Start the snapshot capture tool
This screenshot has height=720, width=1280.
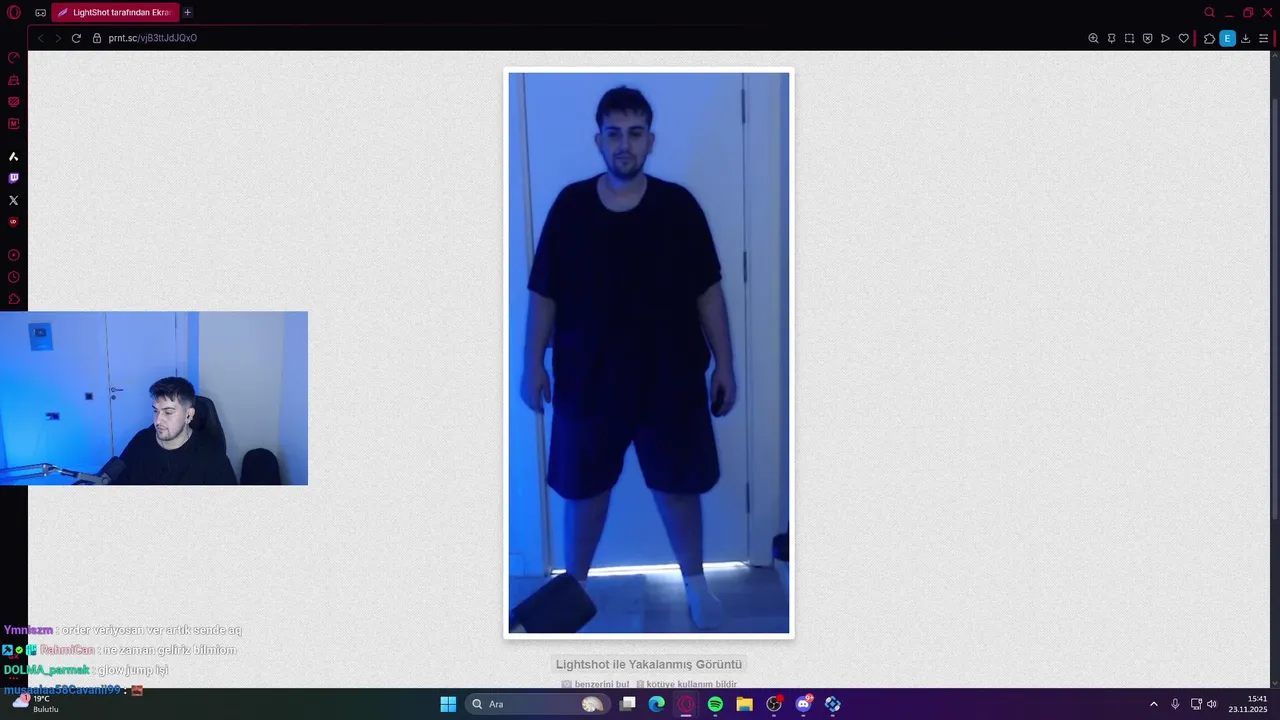pyautogui.click(x=1129, y=38)
